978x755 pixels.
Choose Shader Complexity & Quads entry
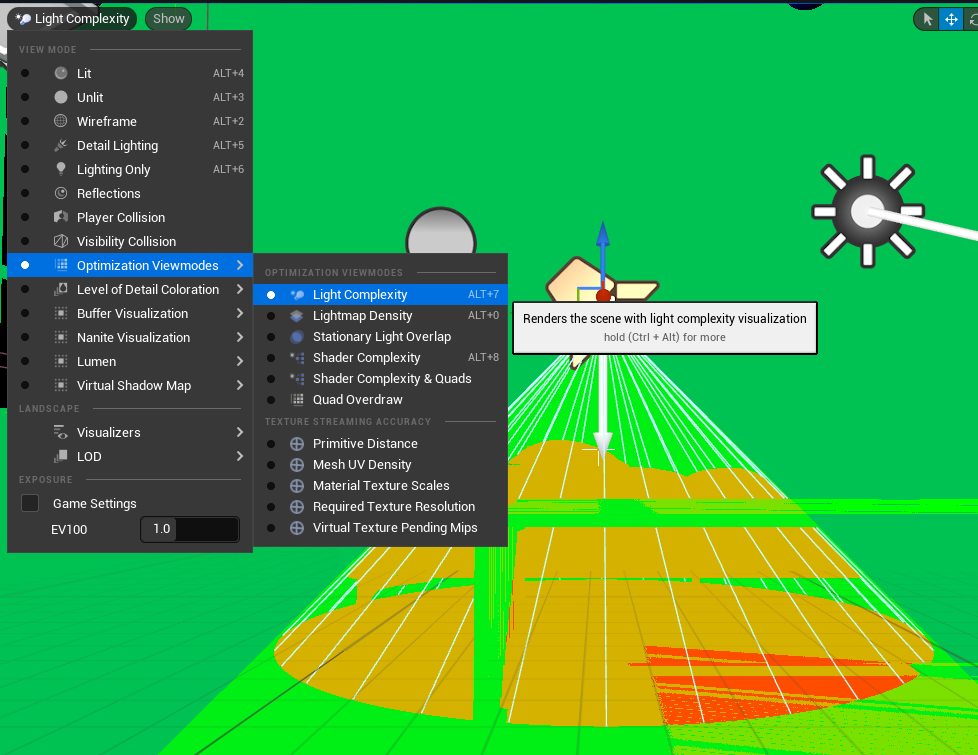pos(380,379)
